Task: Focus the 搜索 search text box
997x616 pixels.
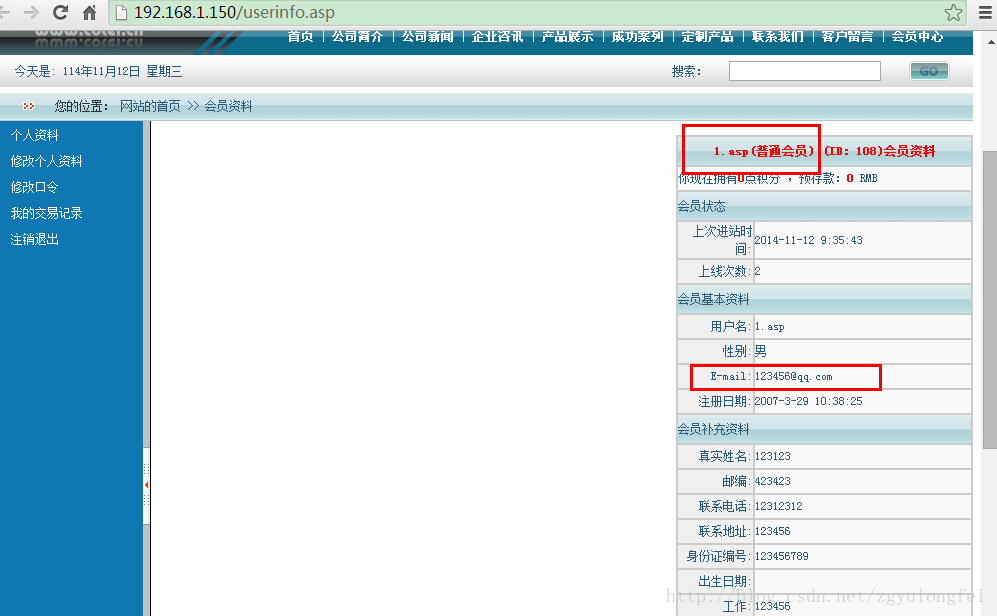Action: [804, 71]
